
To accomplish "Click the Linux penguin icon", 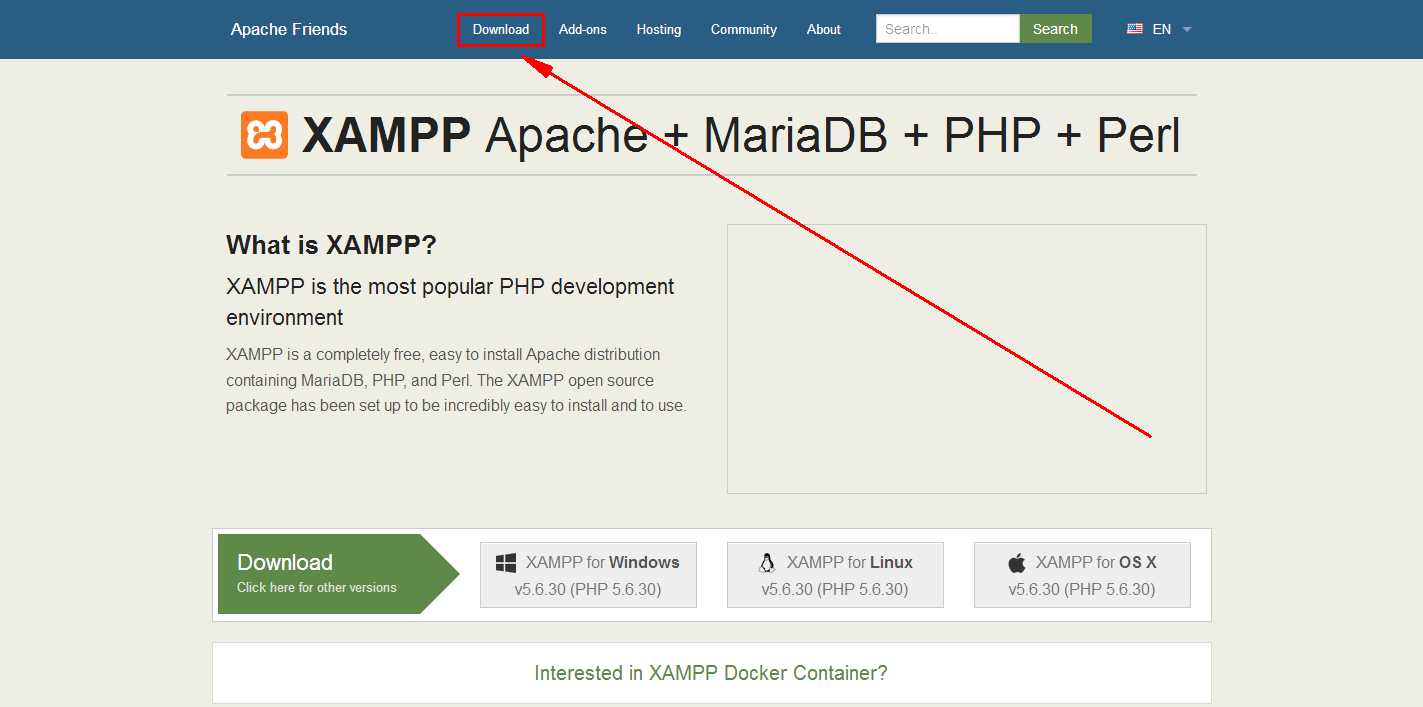I will [768, 563].
